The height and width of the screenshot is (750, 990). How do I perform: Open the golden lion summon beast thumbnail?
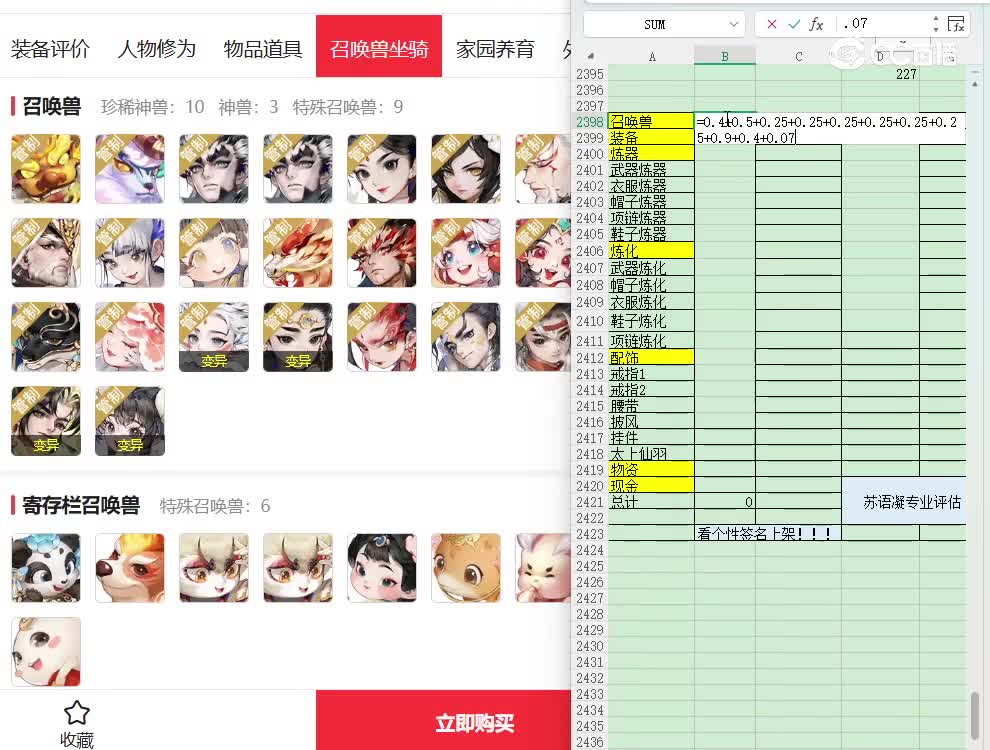[46, 169]
